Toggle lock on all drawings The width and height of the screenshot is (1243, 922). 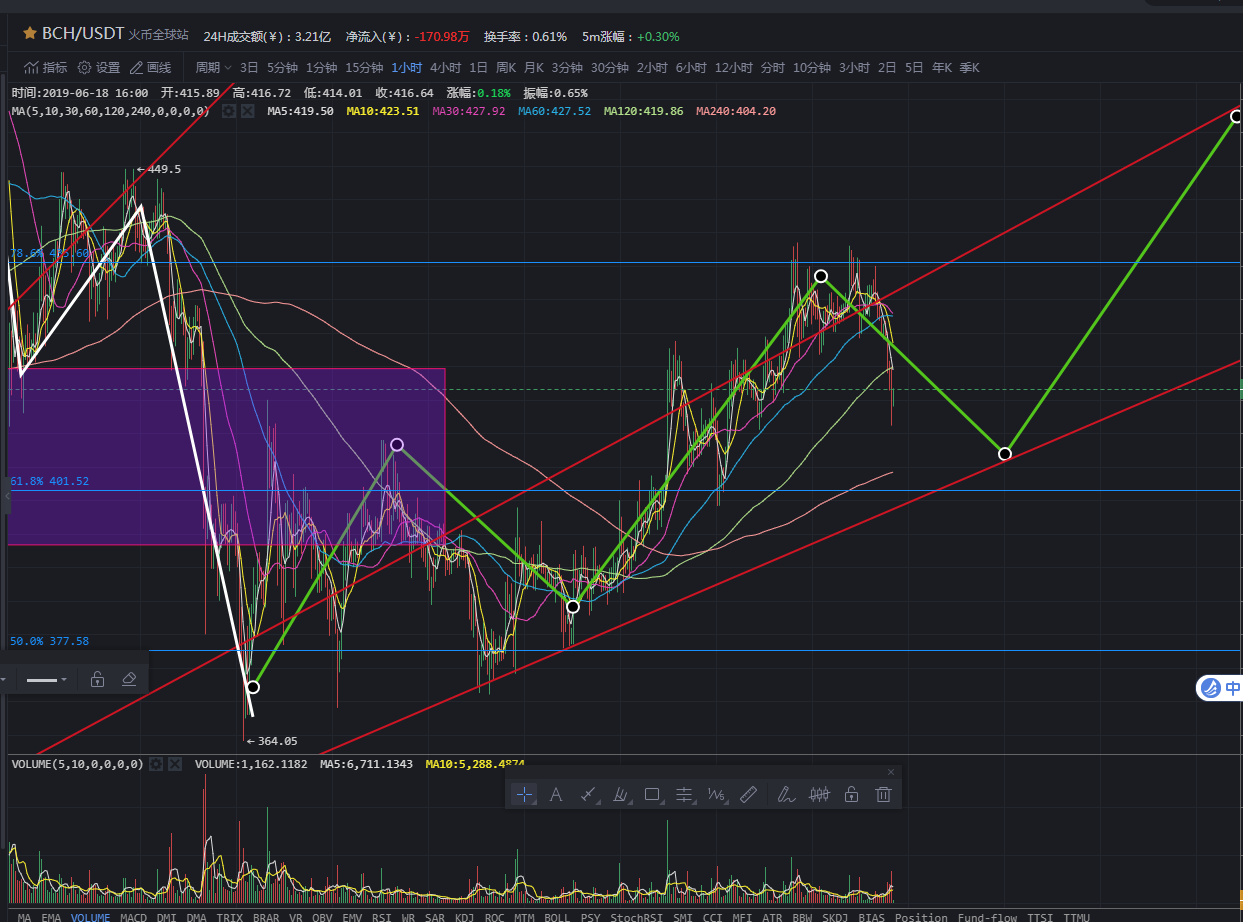pos(851,795)
